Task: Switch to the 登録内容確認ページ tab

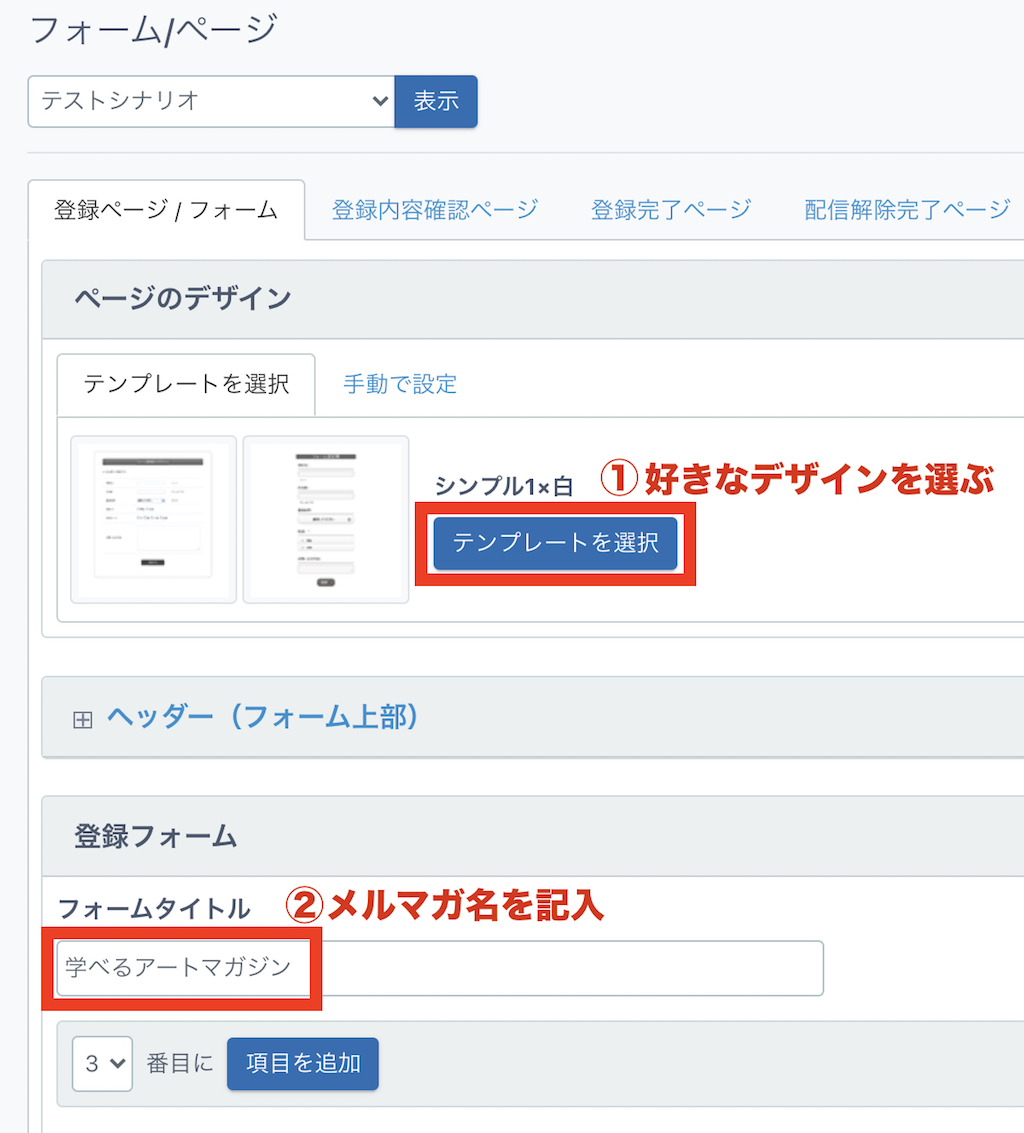Action: (435, 210)
